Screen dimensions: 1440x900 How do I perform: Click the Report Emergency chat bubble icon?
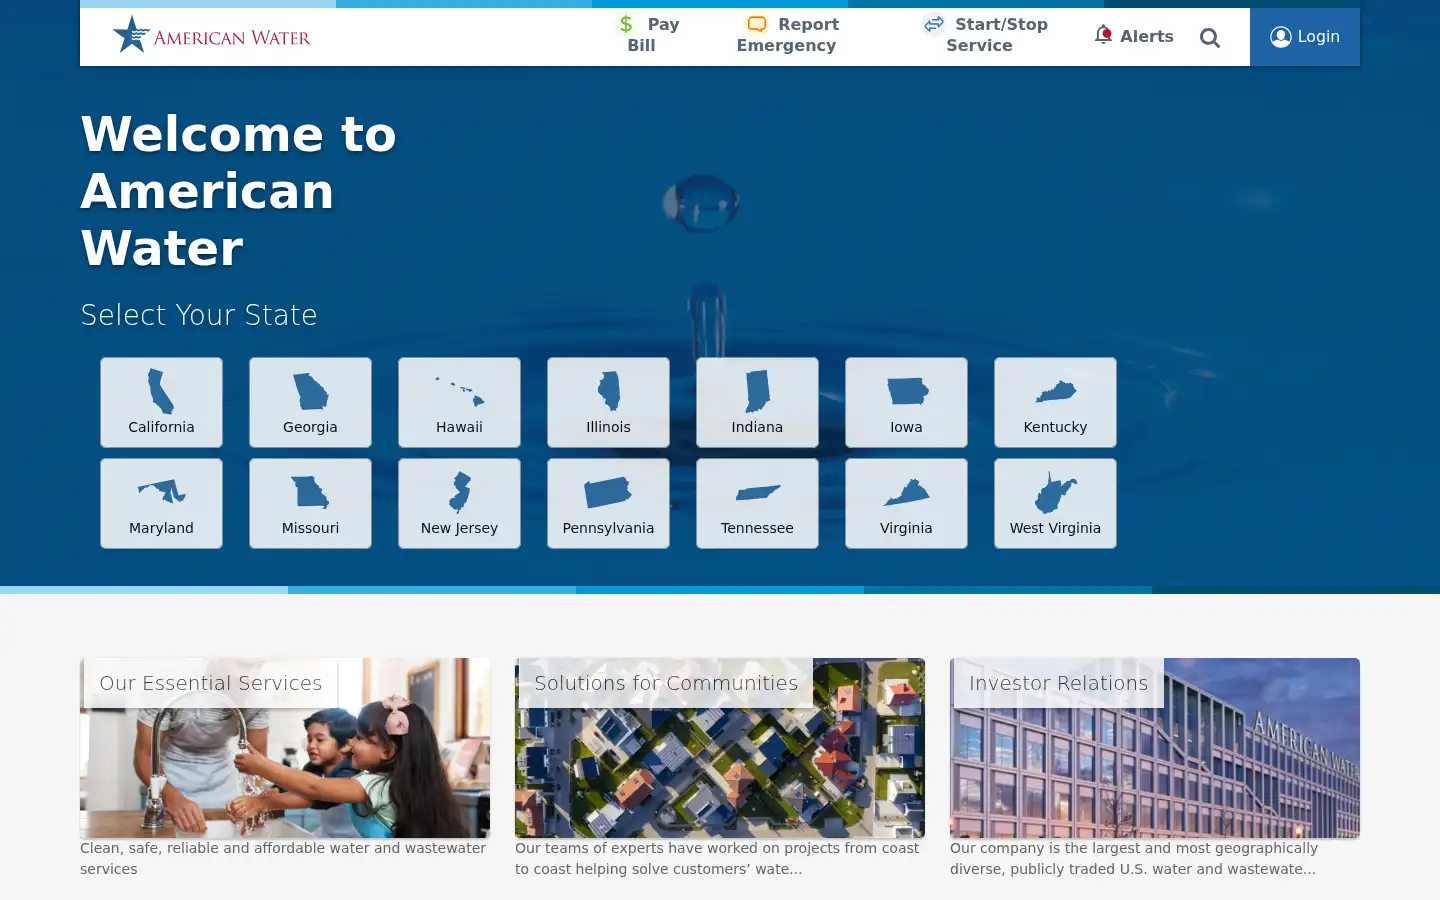[x=757, y=24]
